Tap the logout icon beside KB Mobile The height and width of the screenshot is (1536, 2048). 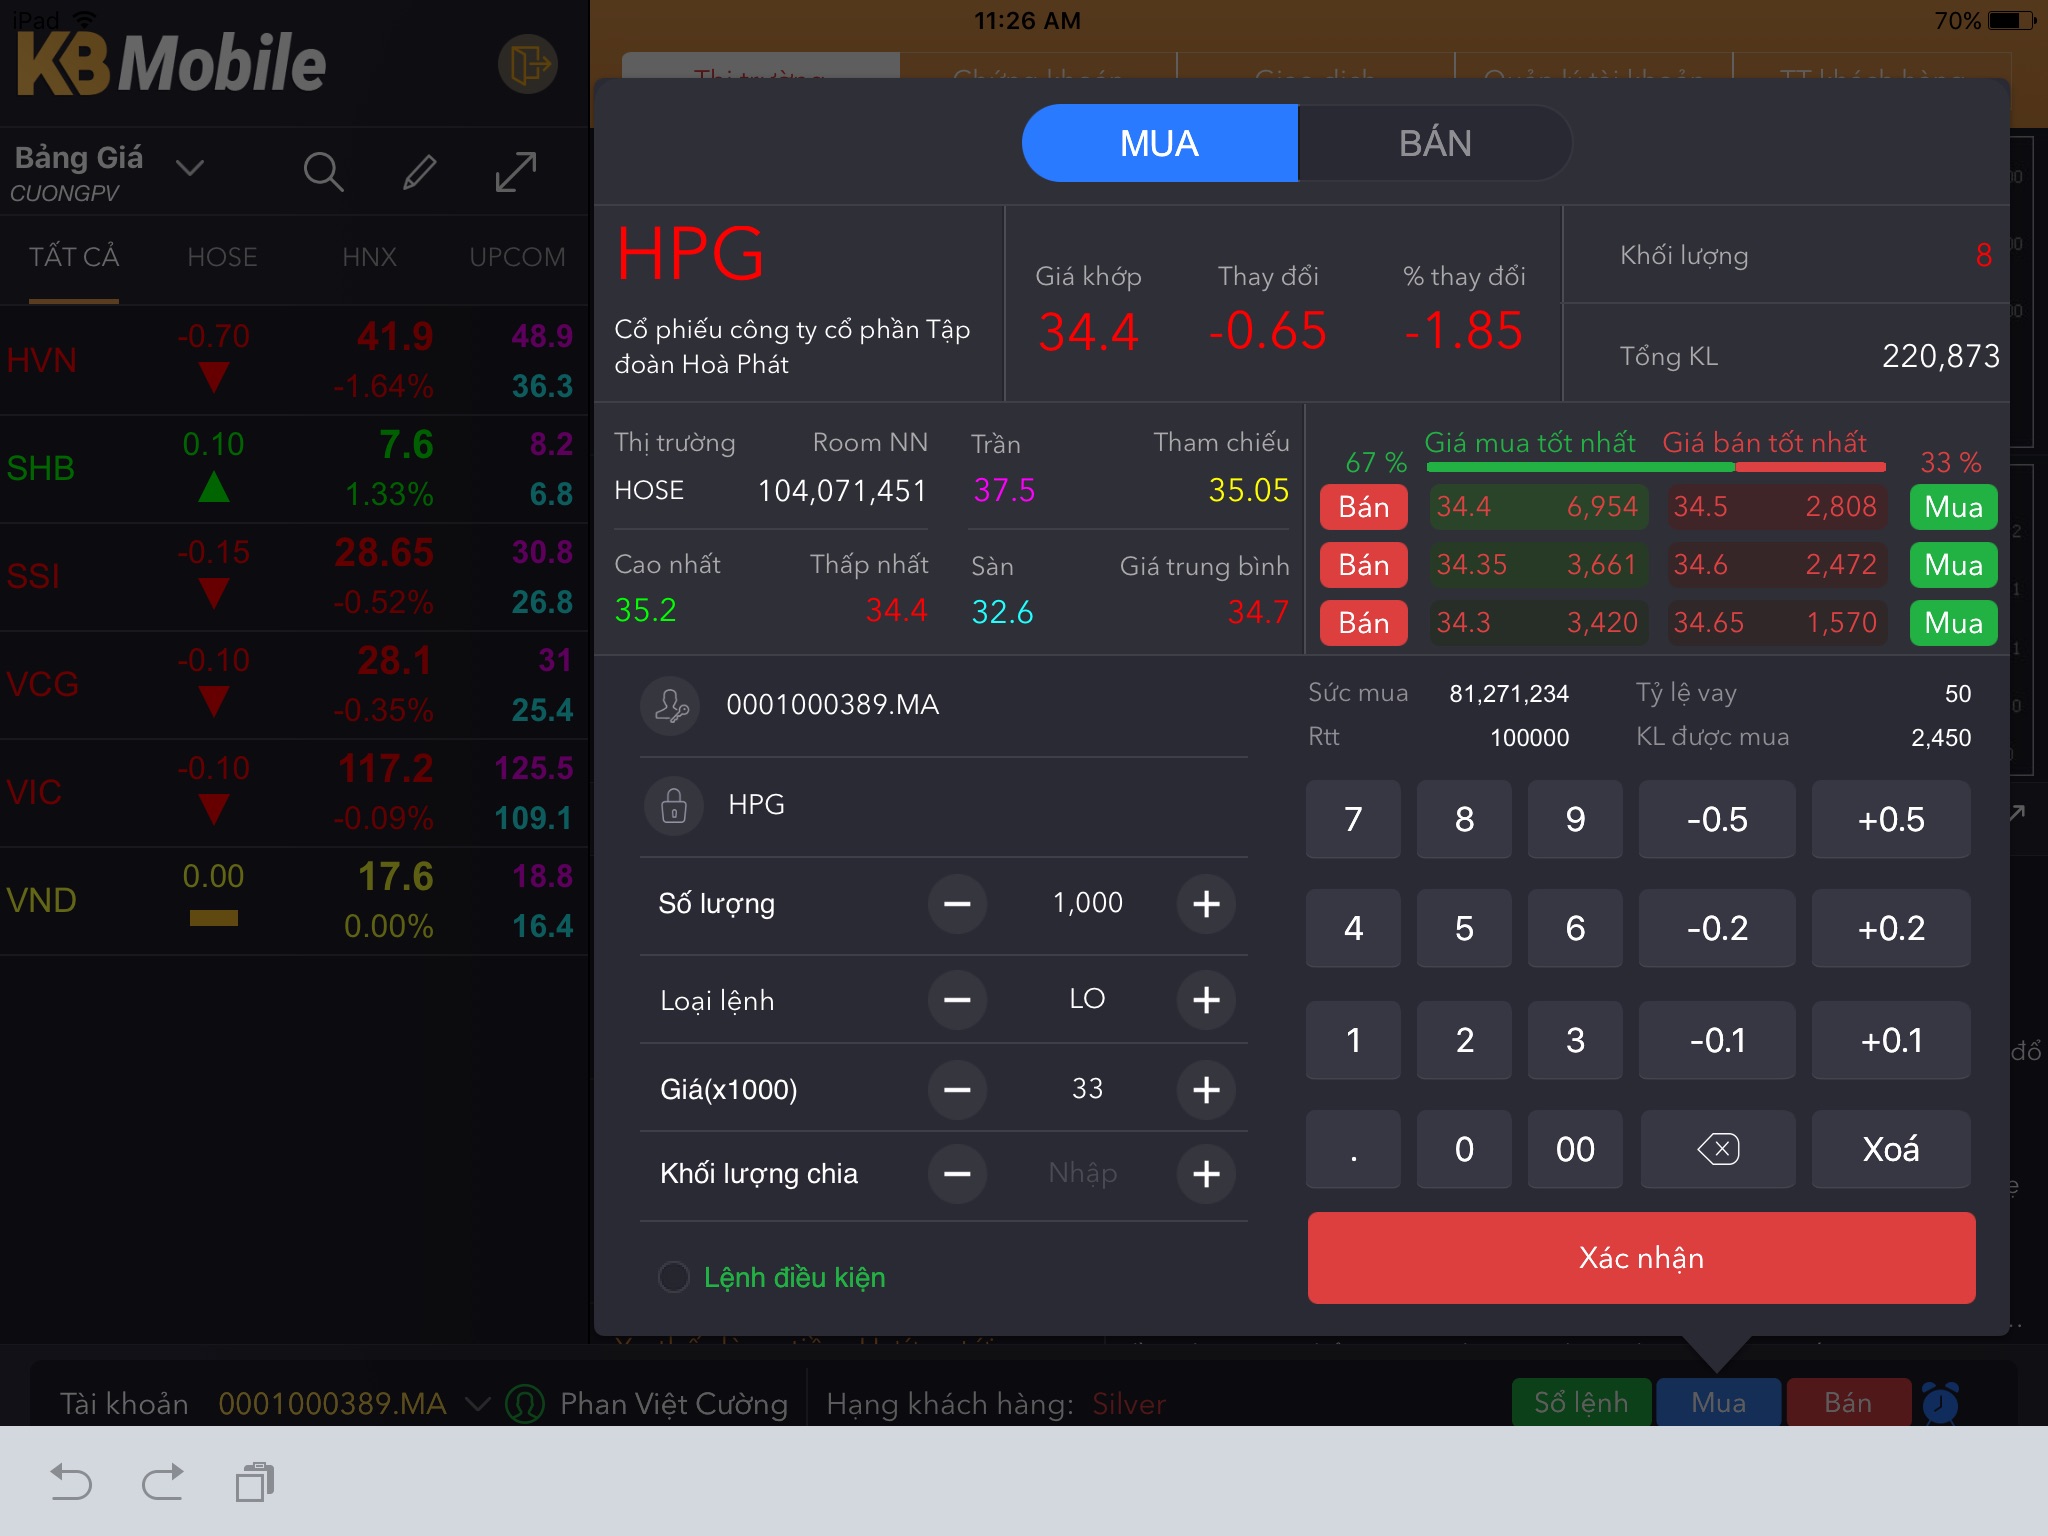point(528,65)
